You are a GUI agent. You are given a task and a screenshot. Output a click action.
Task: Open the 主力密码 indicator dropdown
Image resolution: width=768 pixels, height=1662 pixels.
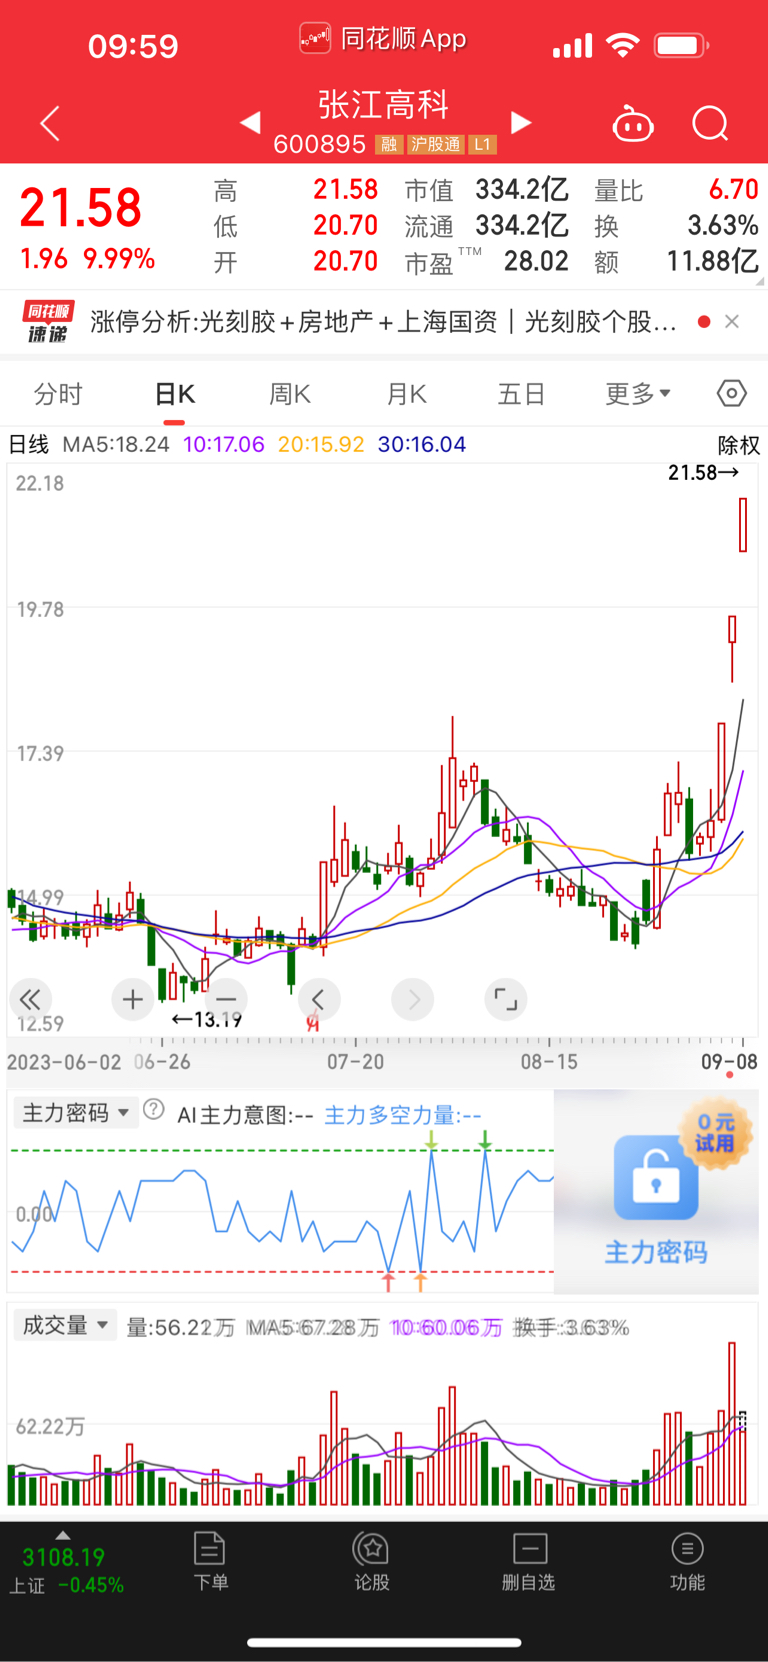(x=76, y=1113)
